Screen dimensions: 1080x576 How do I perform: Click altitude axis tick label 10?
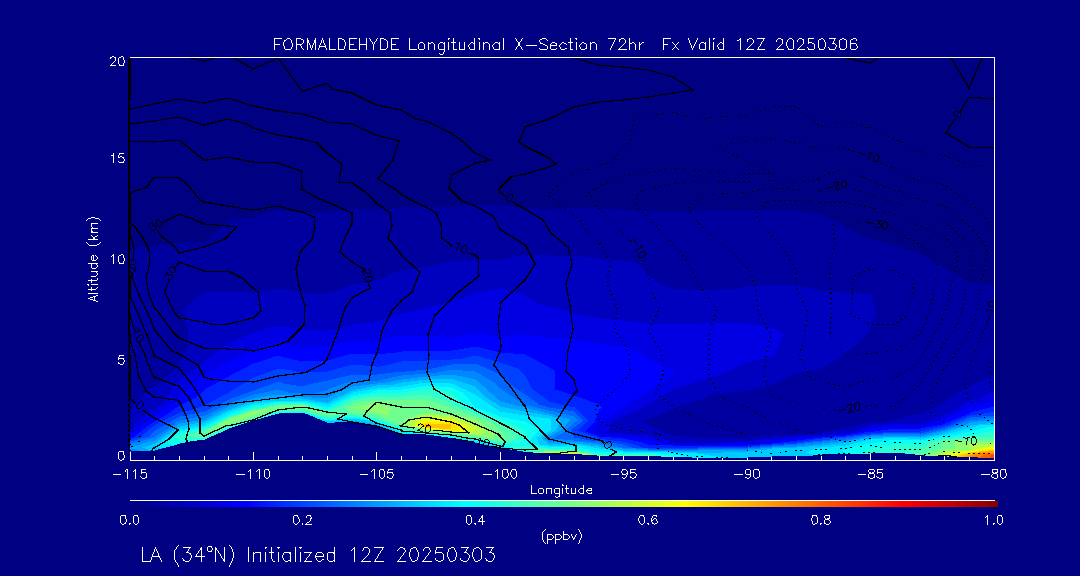(x=116, y=259)
